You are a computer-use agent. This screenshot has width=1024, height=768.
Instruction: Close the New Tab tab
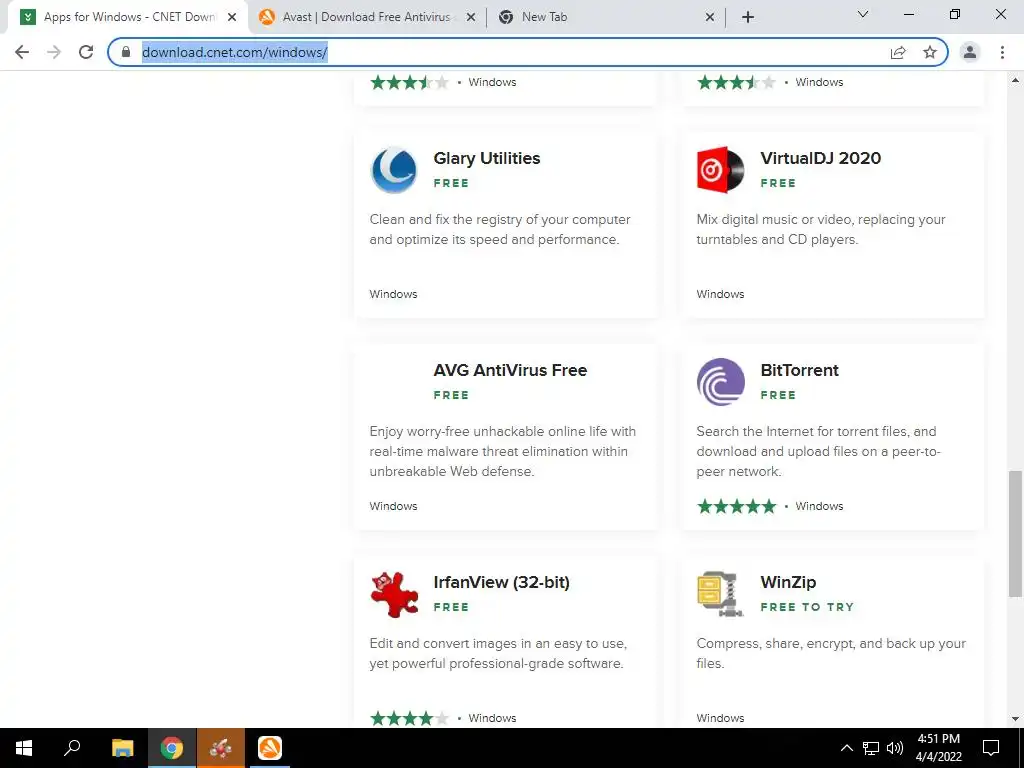pyautogui.click(x=710, y=17)
